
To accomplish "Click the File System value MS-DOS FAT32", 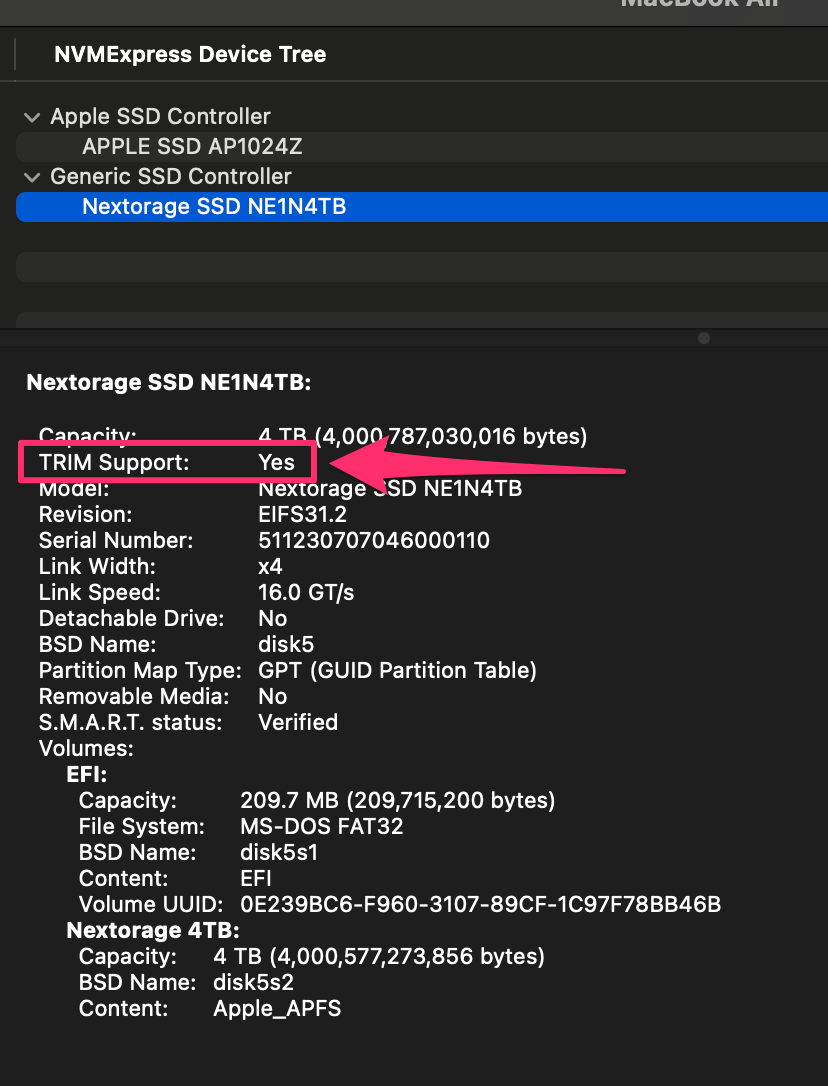I will click(x=321, y=826).
